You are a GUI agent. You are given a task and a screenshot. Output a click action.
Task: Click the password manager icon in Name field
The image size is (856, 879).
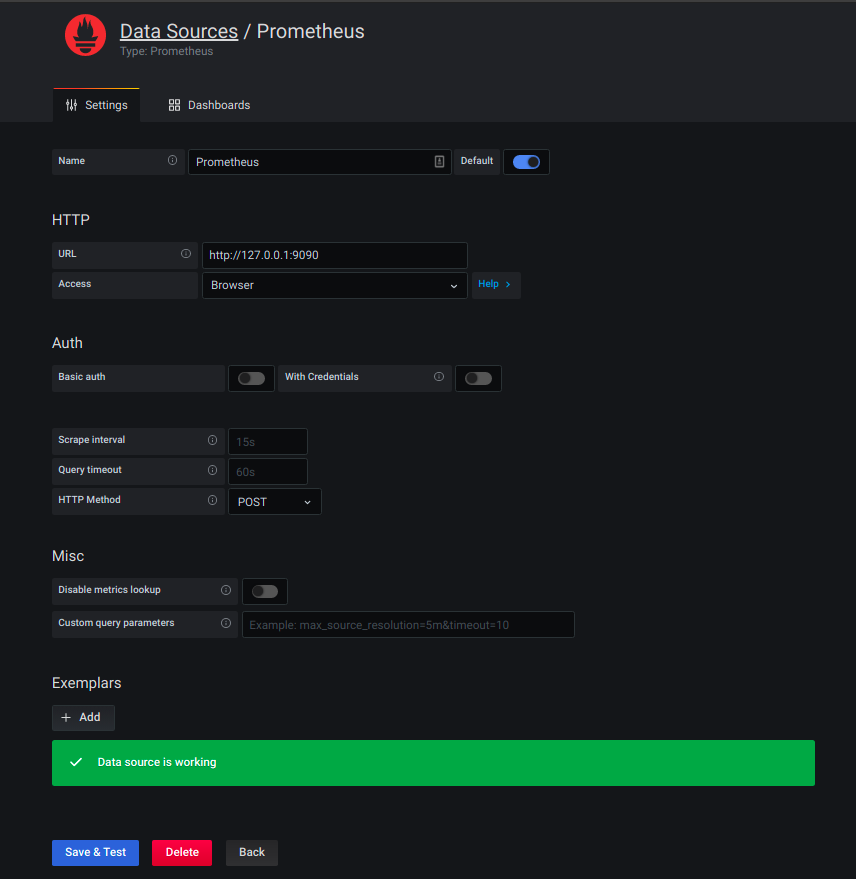tap(439, 161)
